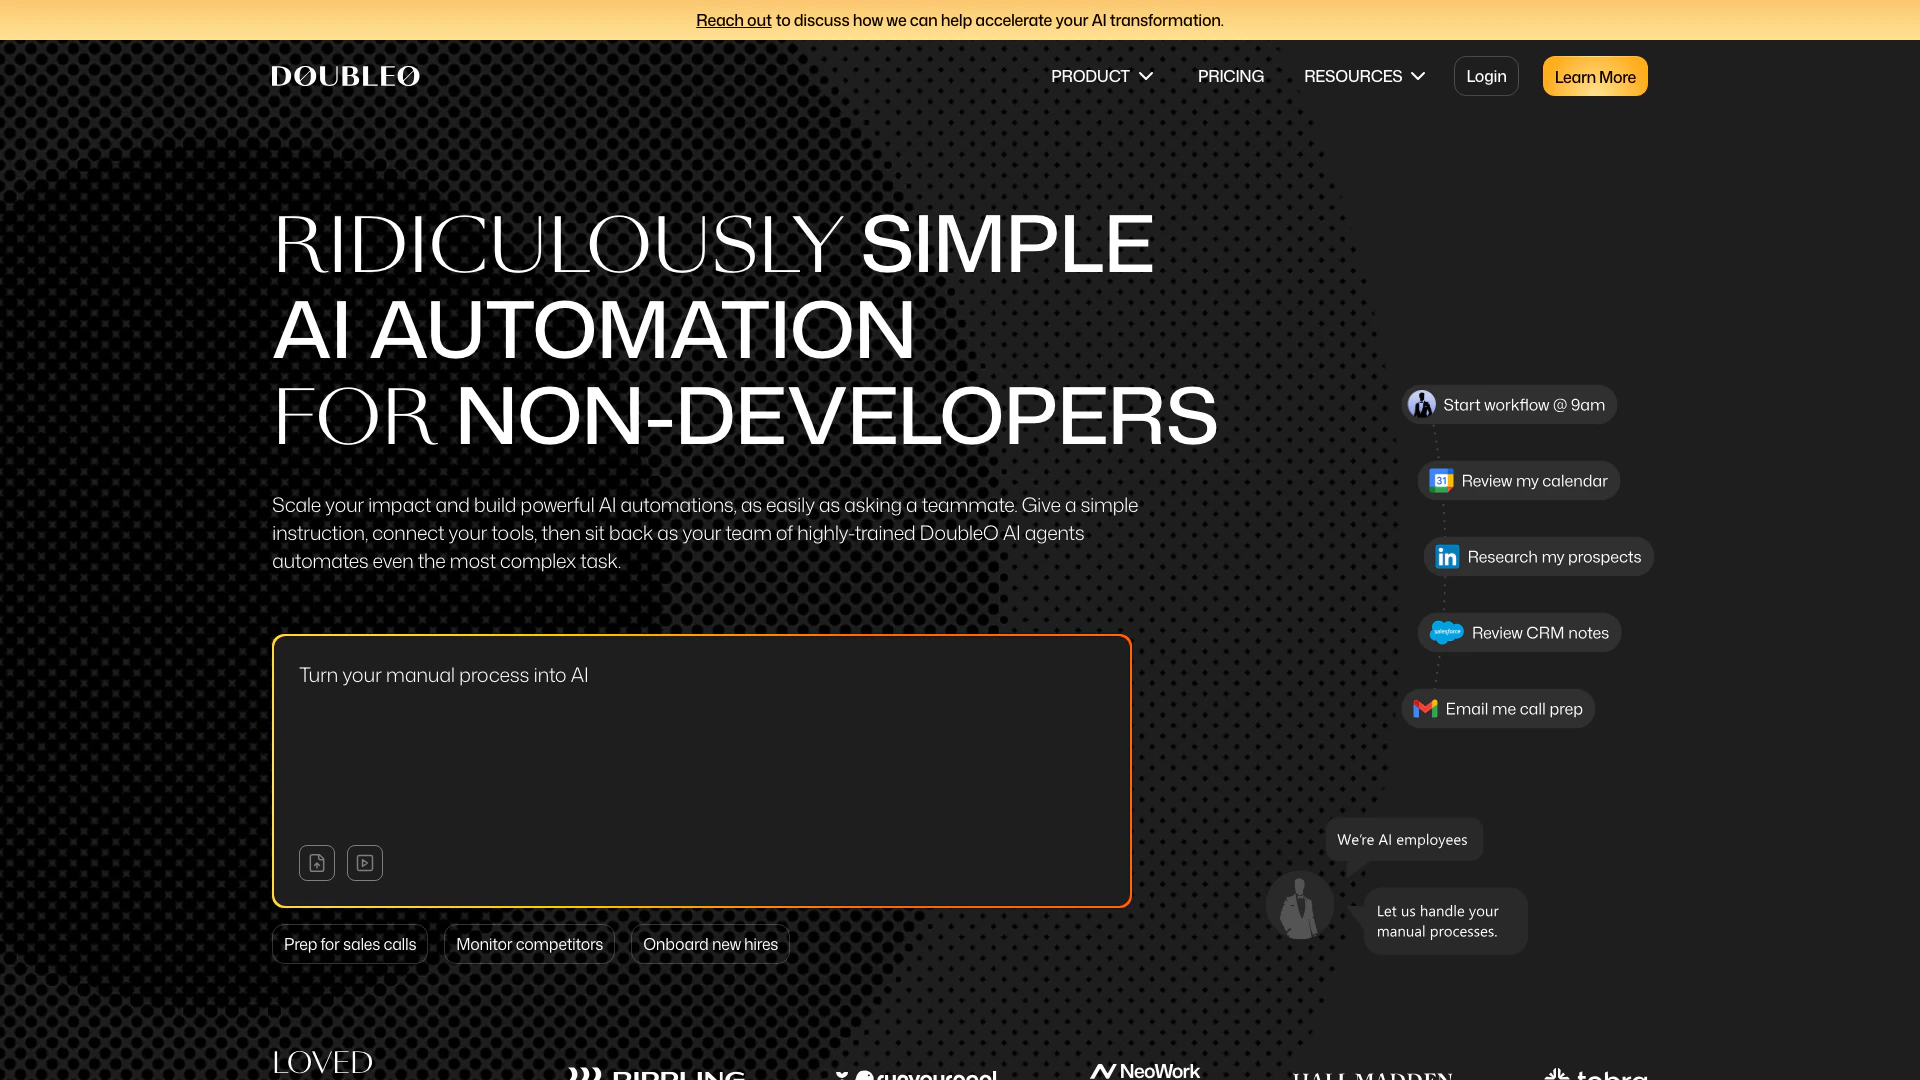Screen dimensions: 1920x1080
Task: Pick the Onboard new hires suggestion
Action: click(710, 944)
